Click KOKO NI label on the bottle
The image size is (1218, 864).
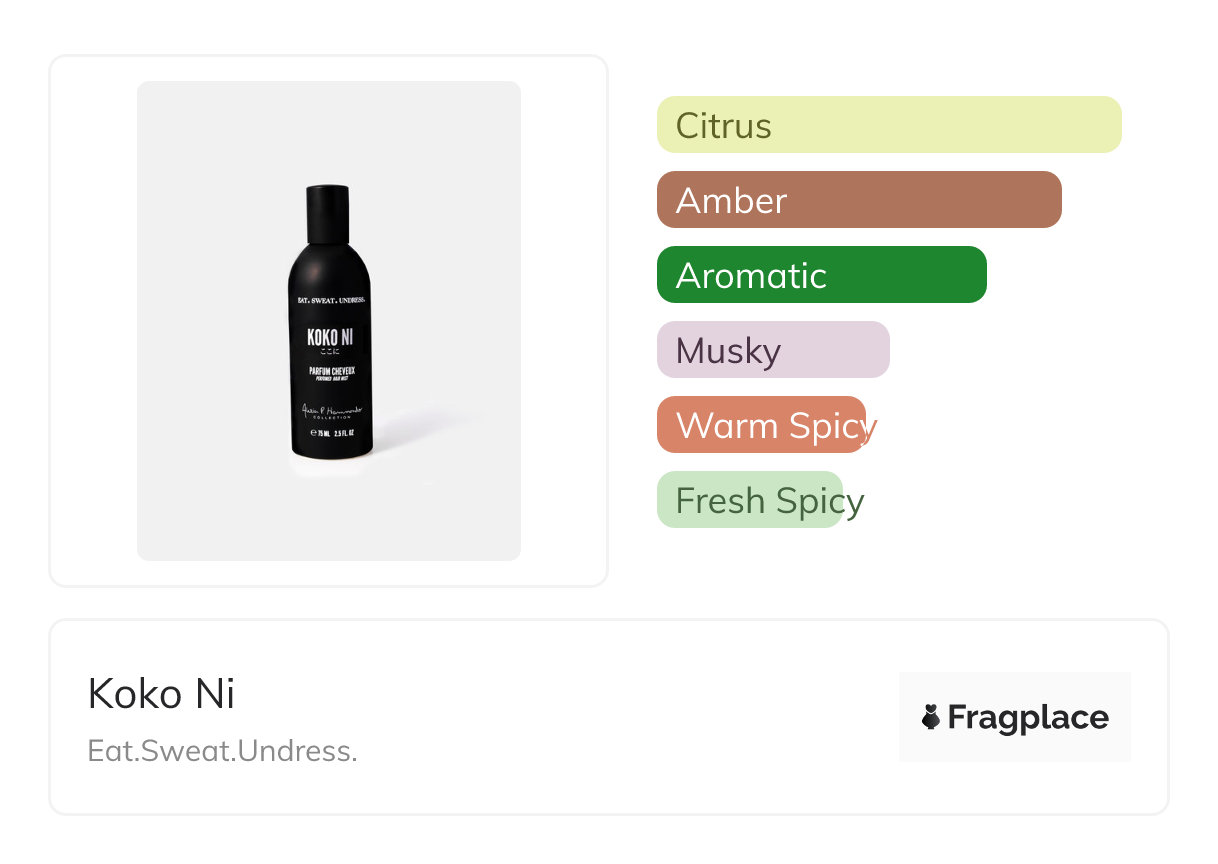(x=330, y=336)
